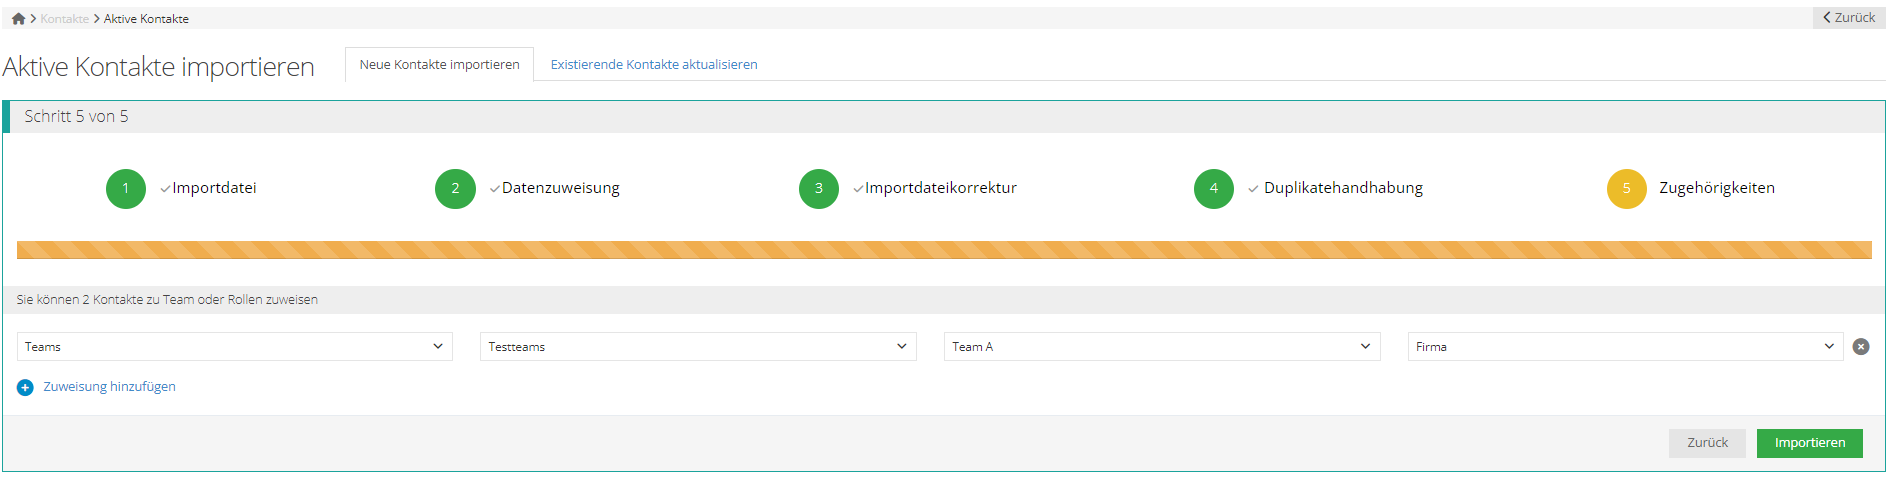1893x477 pixels.
Task: Click the home icon in breadcrumb
Action: (x=18, y=19)
